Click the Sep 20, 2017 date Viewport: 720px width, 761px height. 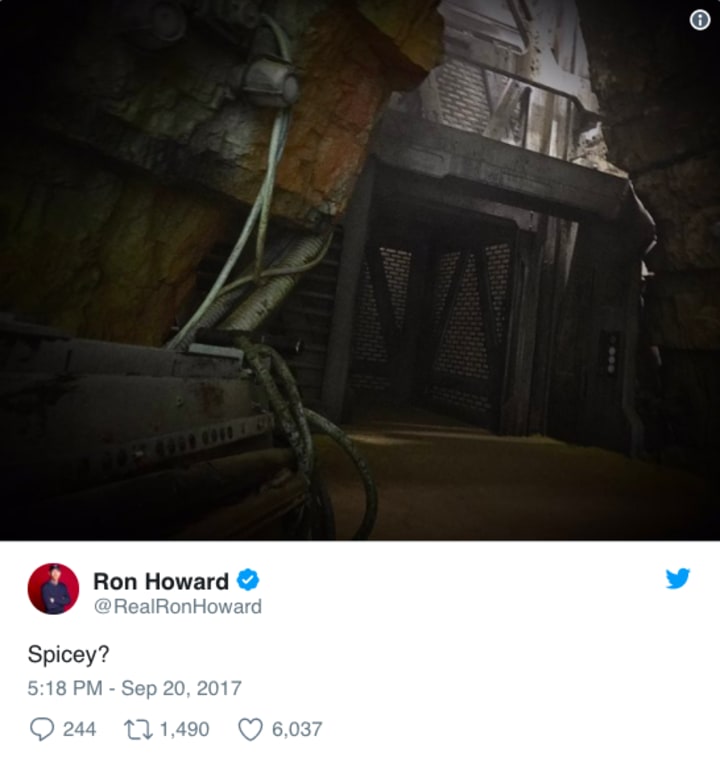pyautogui.click(x=181, y=688)
